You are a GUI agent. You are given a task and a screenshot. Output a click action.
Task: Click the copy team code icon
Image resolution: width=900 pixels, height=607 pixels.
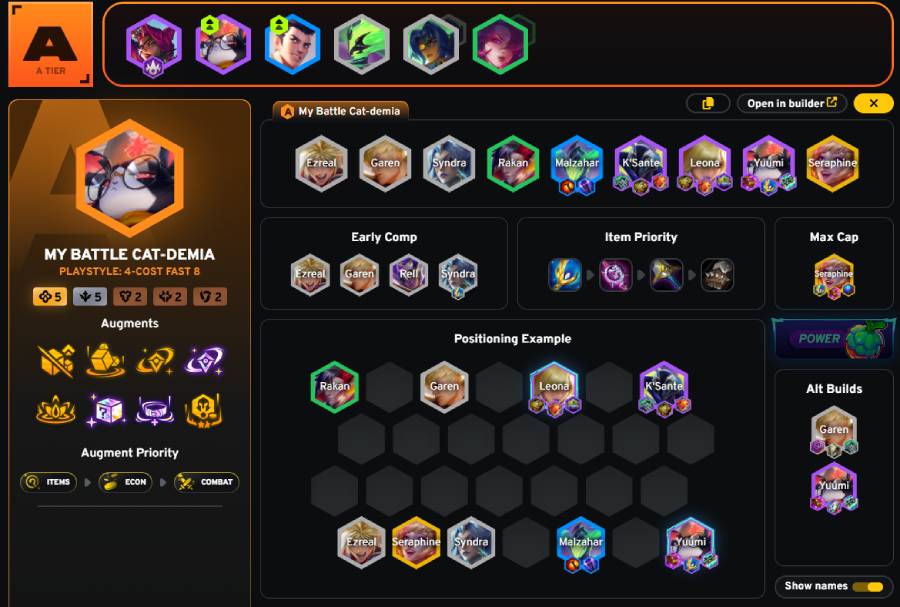tap(708, 103)
